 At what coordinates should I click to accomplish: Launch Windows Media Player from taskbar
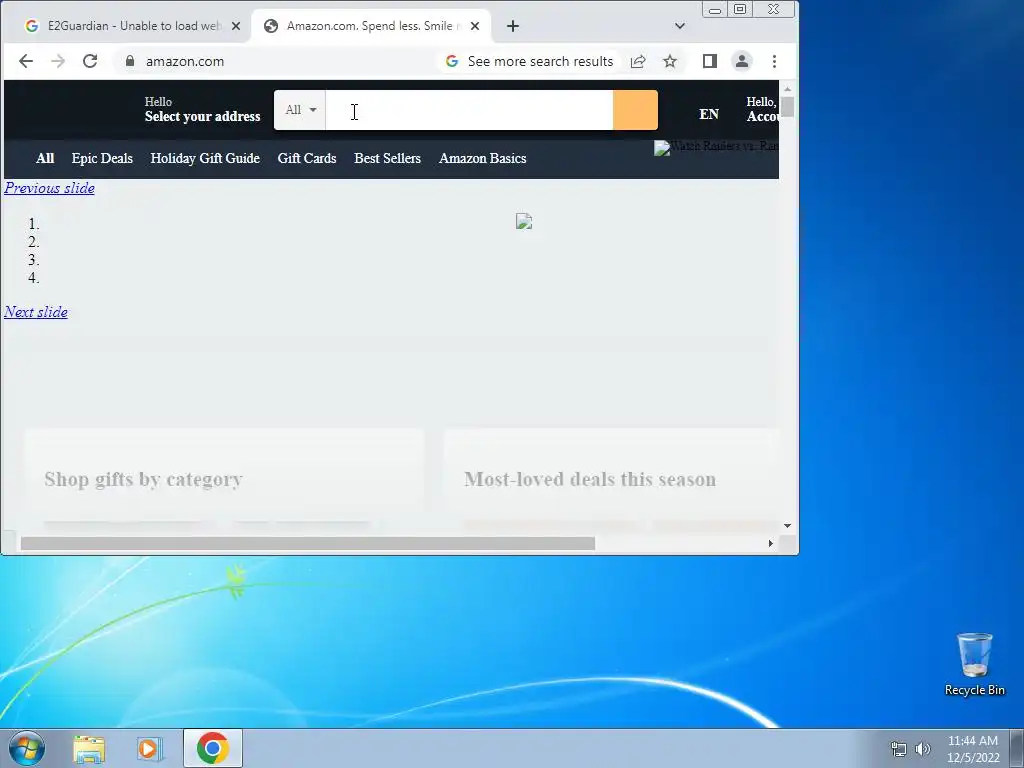[x=150, y=749]
